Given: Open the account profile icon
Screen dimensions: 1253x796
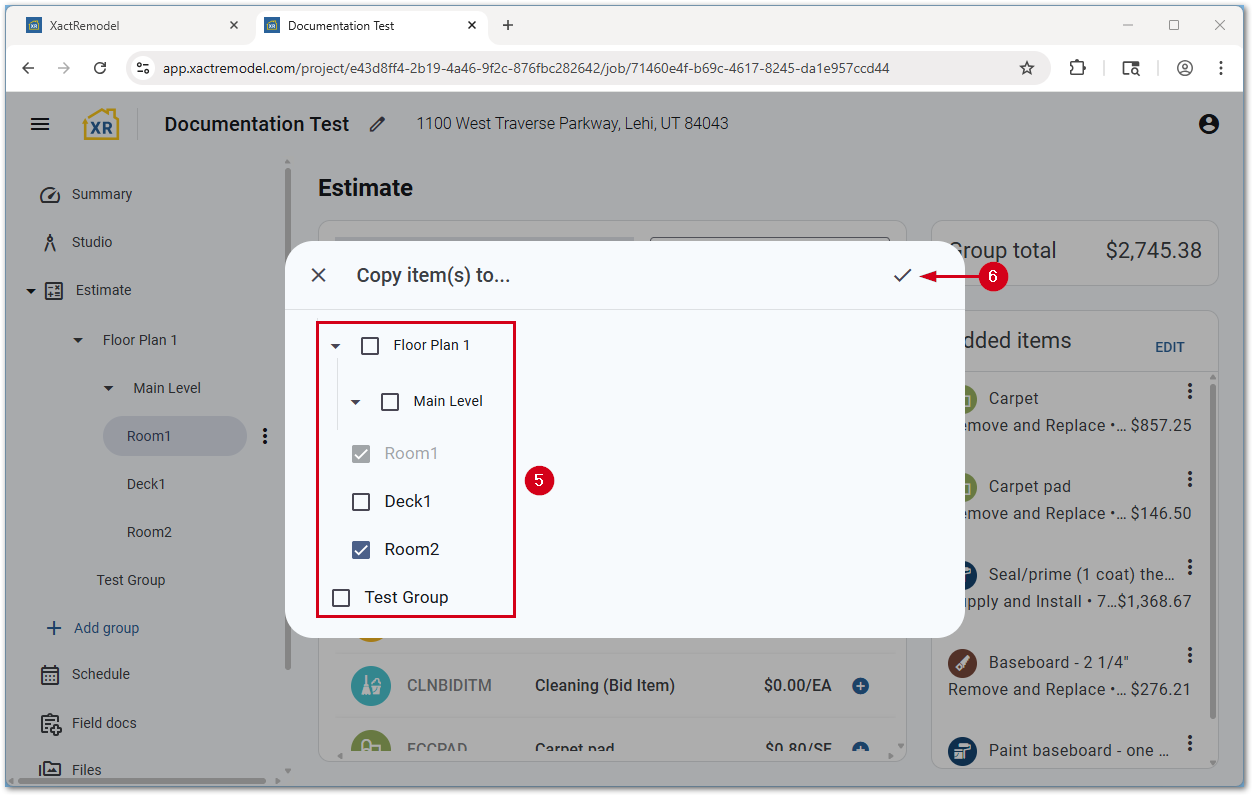Looking at the screenshot, I should pos(1208,124).
